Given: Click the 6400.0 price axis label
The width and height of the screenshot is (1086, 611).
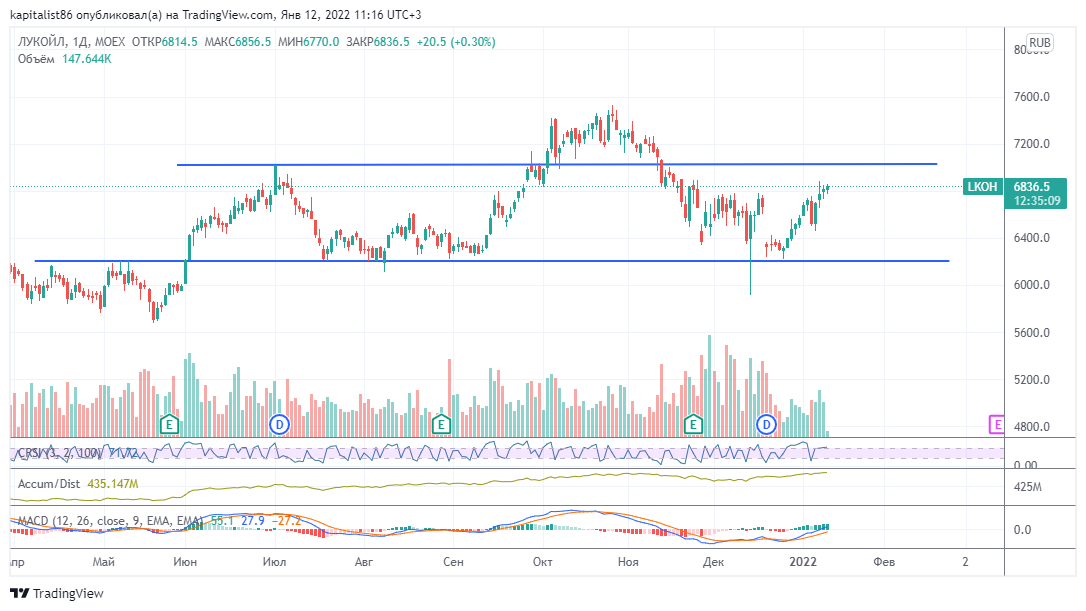Looking at the screenshot, I should coord(1031,238).
